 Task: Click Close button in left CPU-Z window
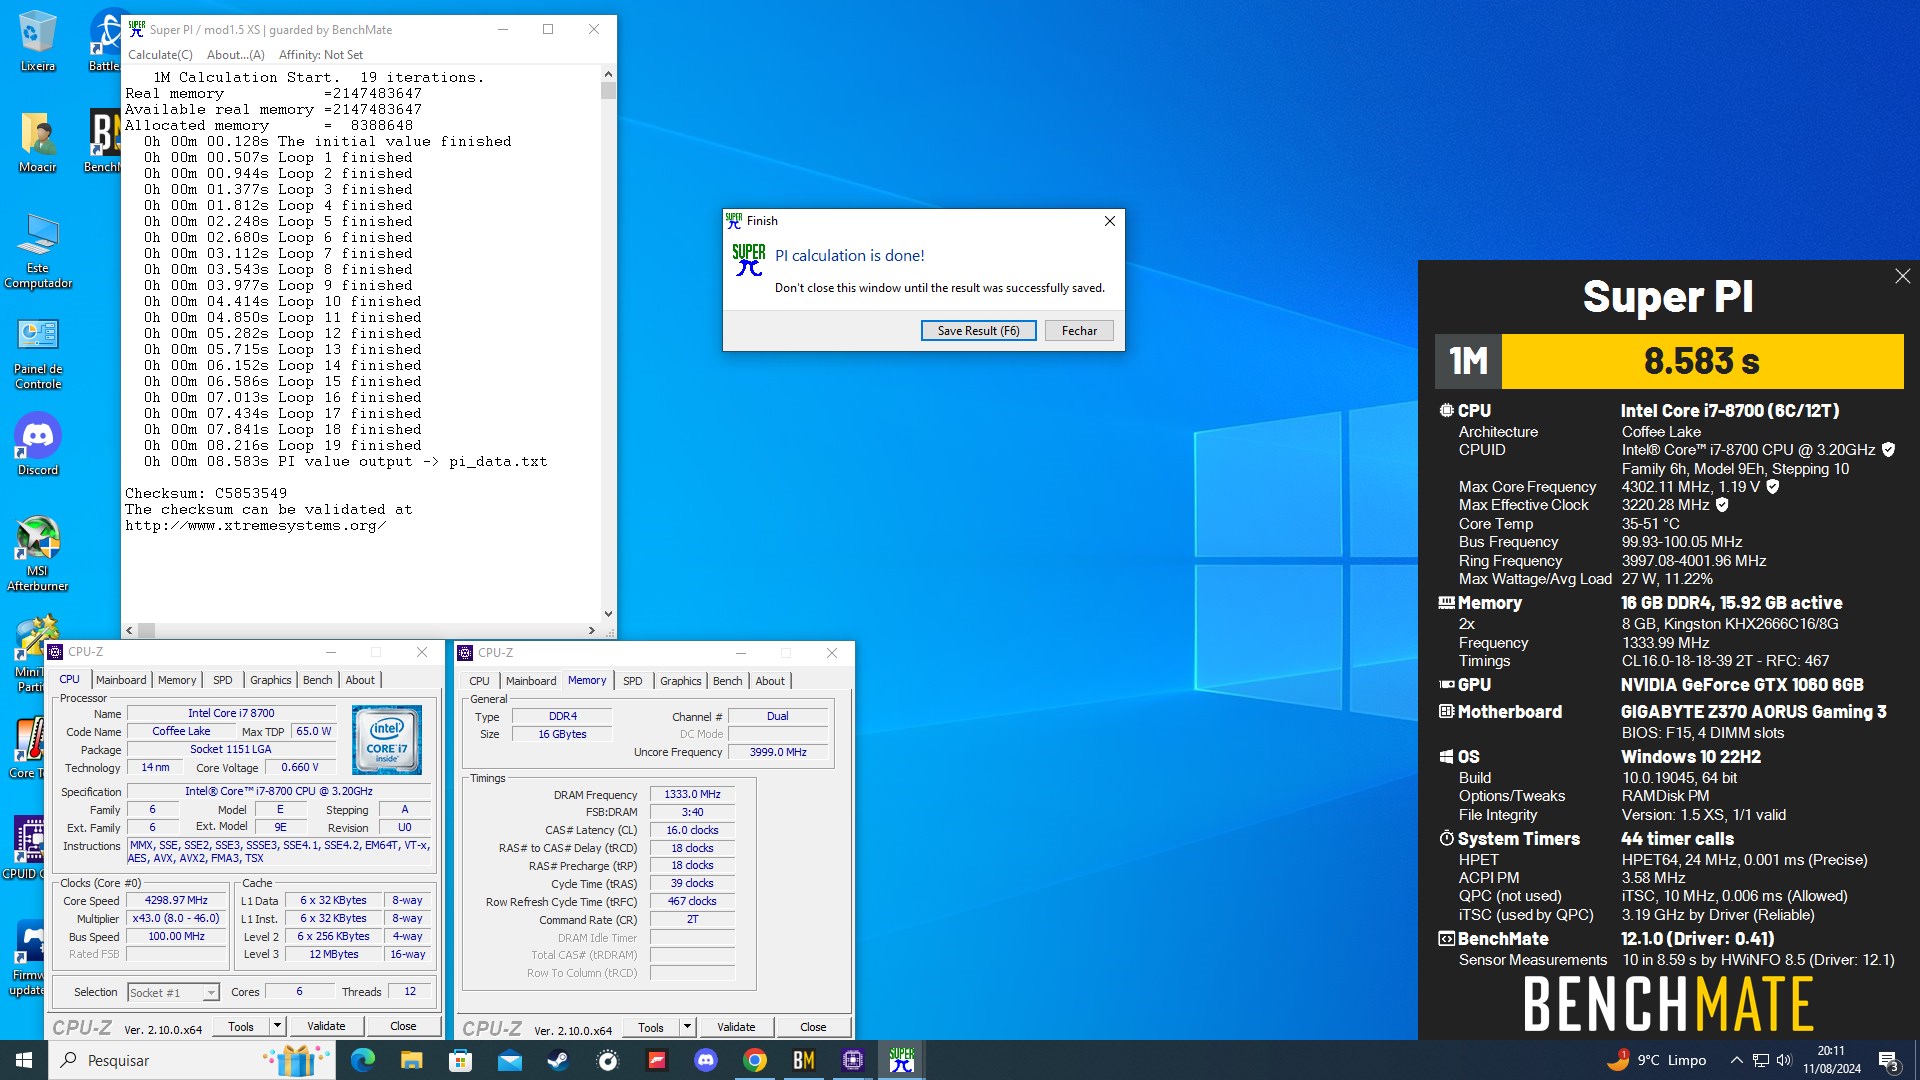[x=403, y=1026]
